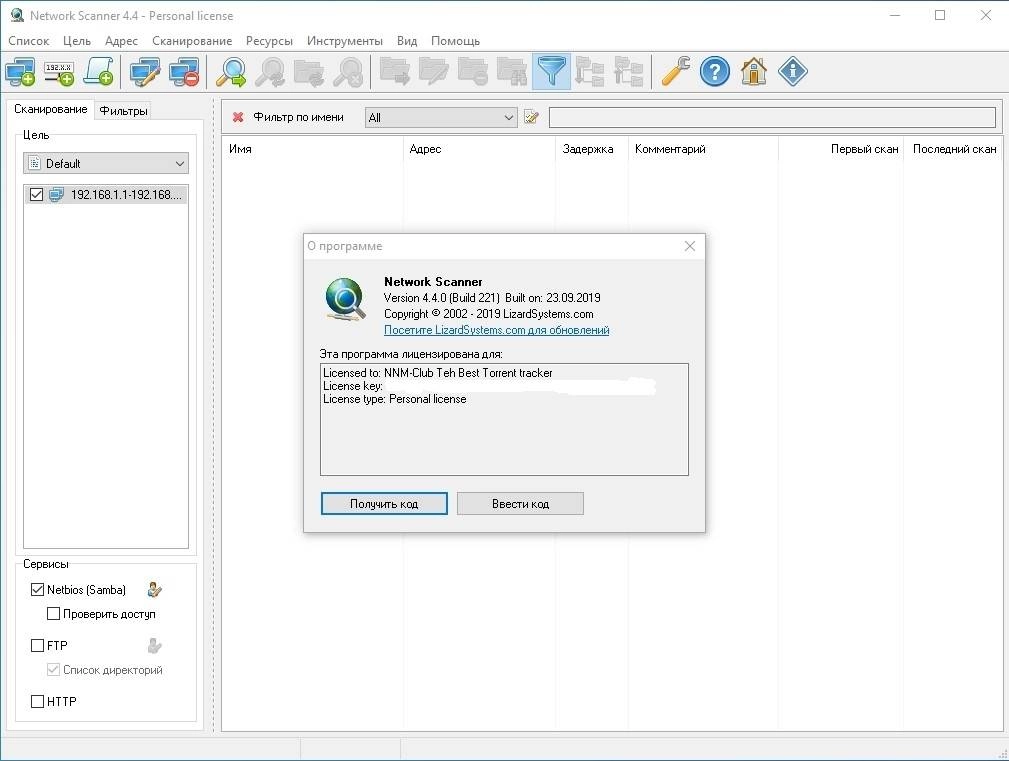Click FTP credentials grayed user icon
This screenshot has width=1009, height=761.
(x=154, y=645)
